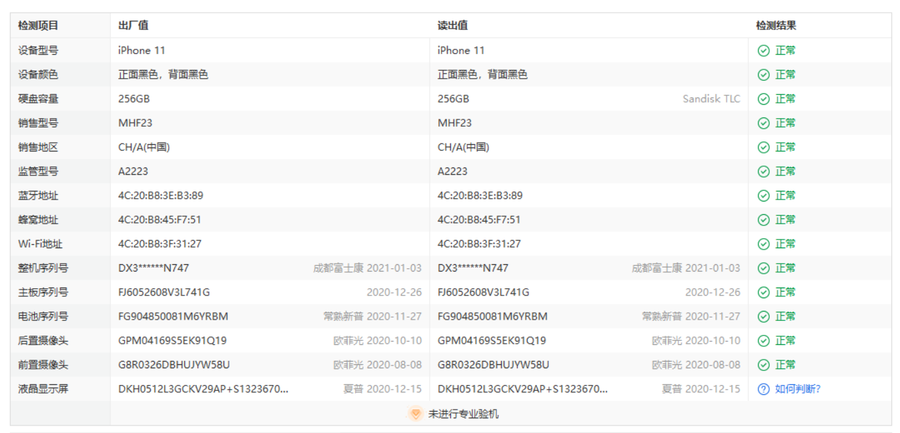The height and width of the screenshot is (433, 900).
Task: Click the Sandisk TLC note
Action: (711, 99)
